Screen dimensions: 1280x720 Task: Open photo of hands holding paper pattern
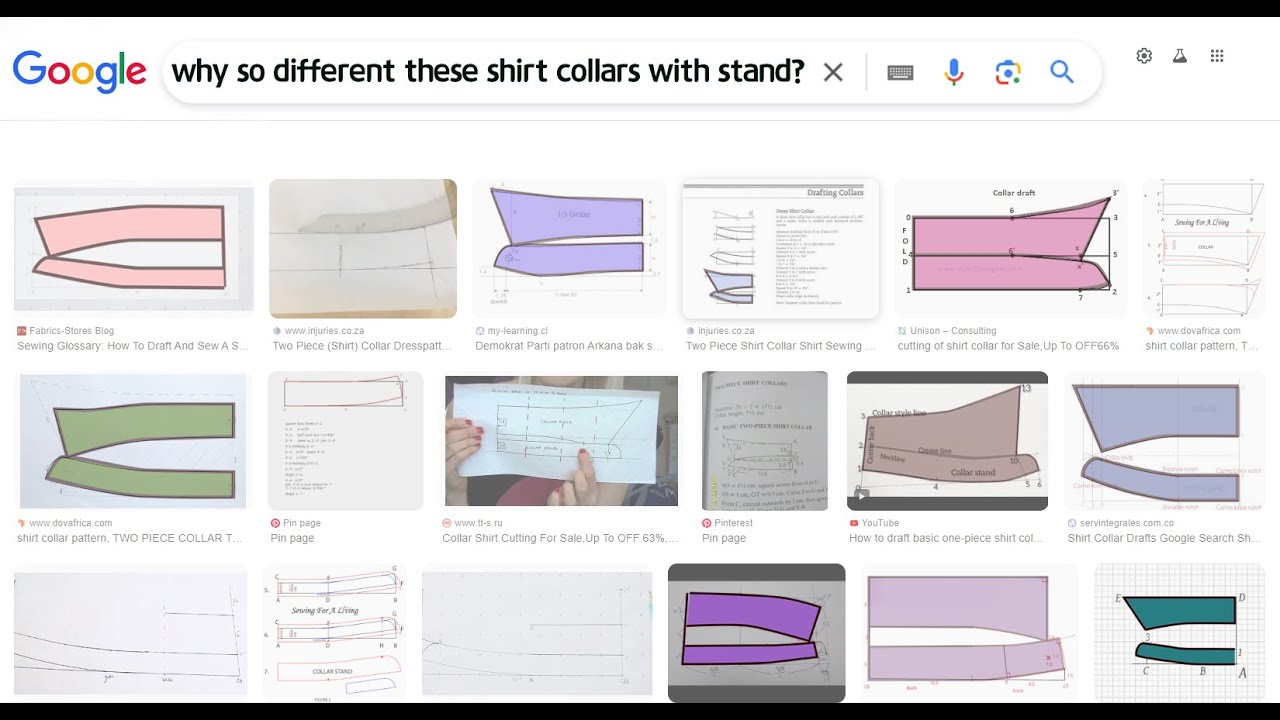pyautogui.click(x=561, y=441)
